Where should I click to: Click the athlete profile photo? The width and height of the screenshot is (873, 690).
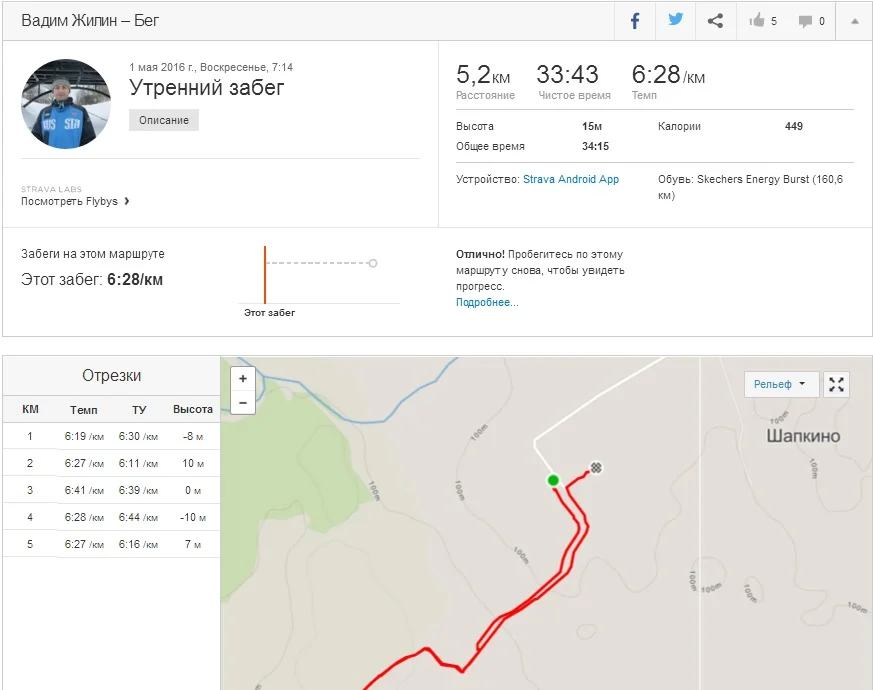[66, 104]
